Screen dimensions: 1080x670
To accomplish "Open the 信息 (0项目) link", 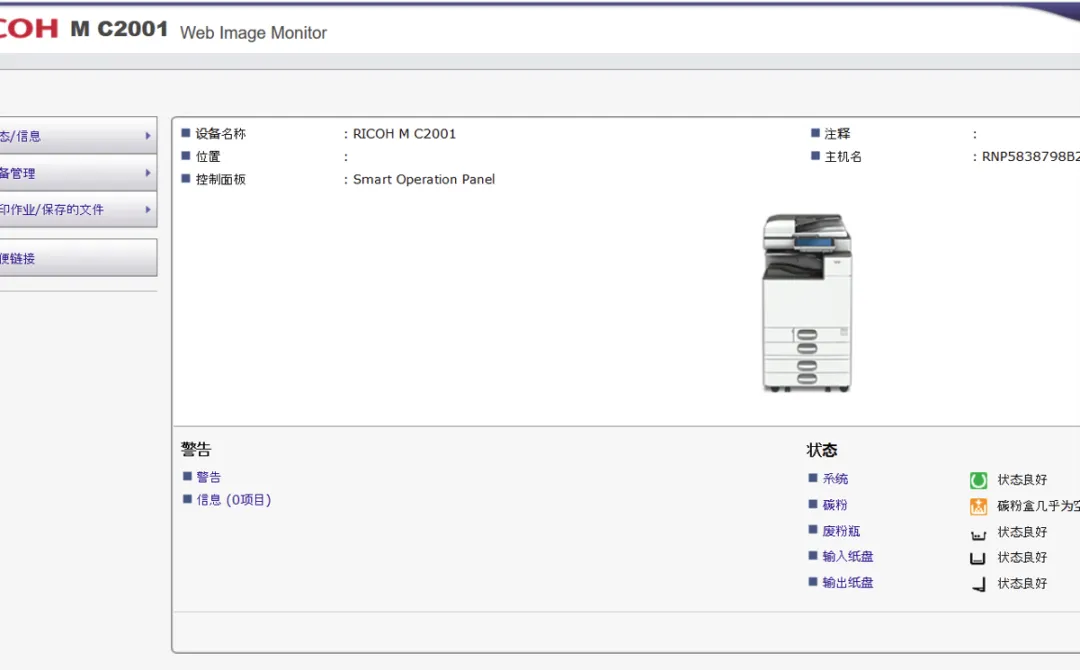I will (233, 499).
